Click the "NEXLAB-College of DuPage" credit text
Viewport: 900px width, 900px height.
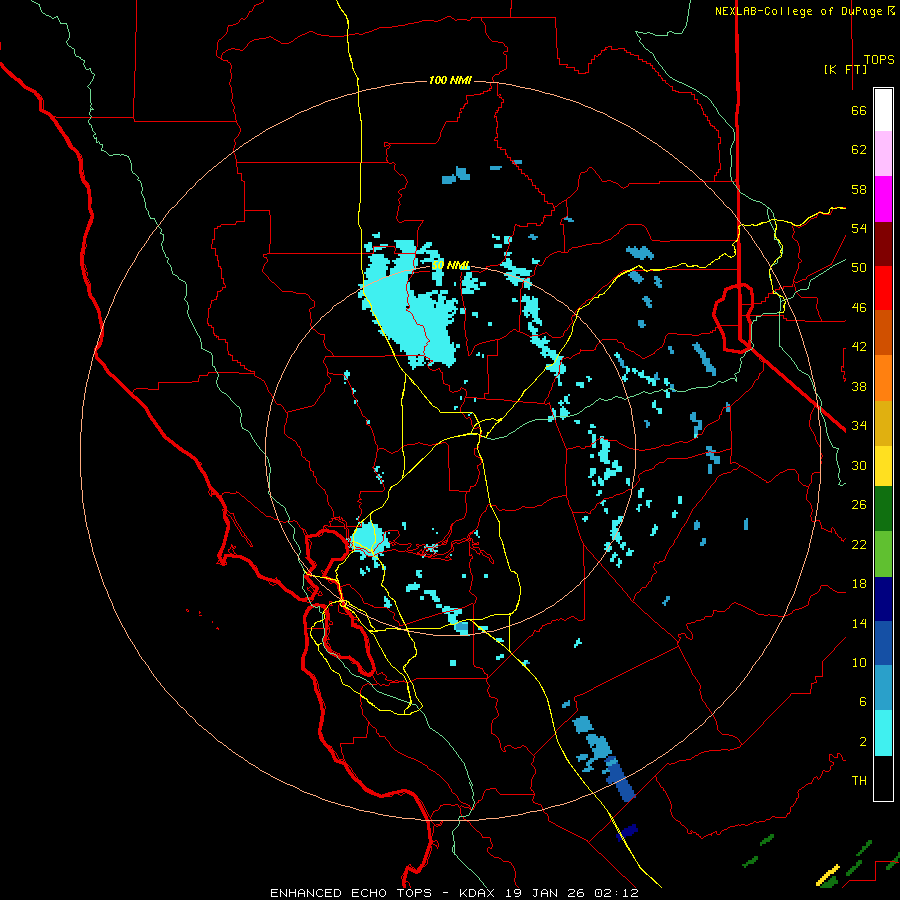[799, 11]
